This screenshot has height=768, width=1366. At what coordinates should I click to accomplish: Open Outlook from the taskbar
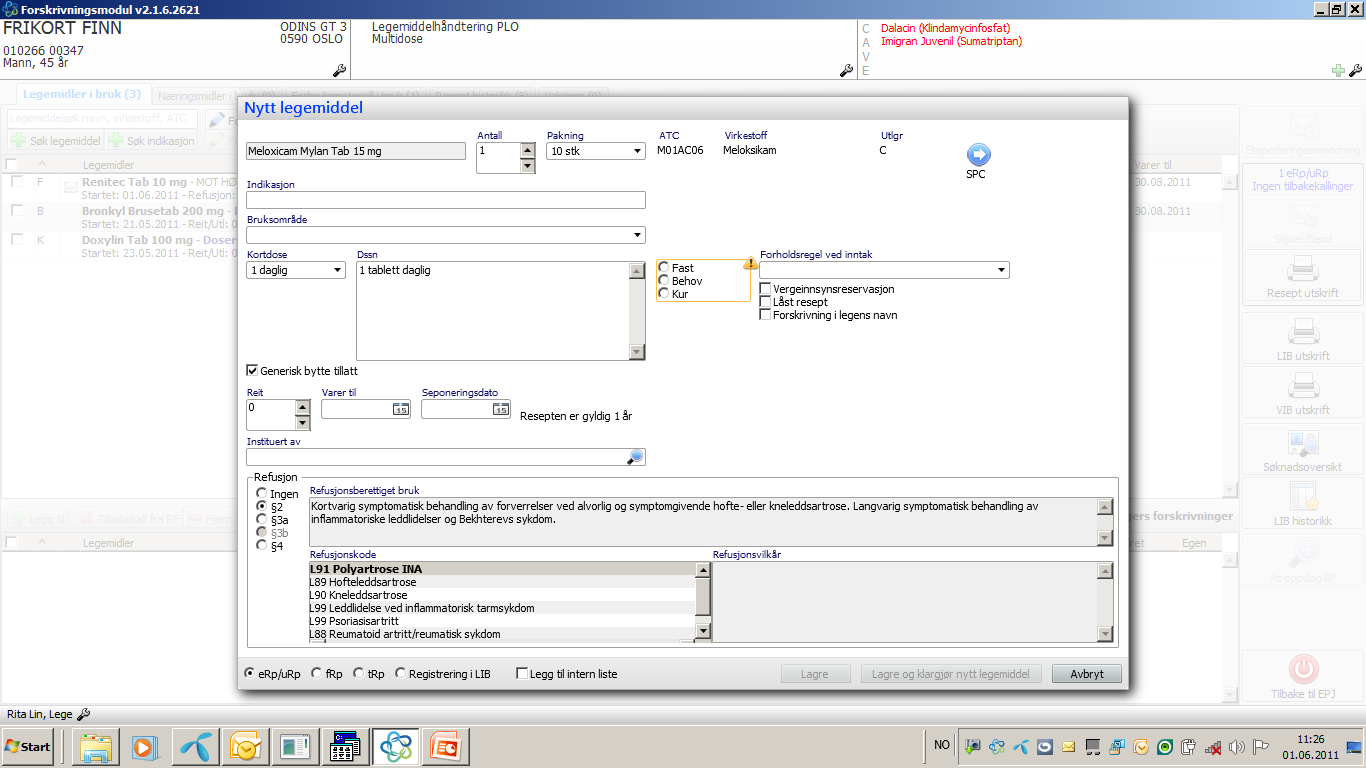point(246,746)
